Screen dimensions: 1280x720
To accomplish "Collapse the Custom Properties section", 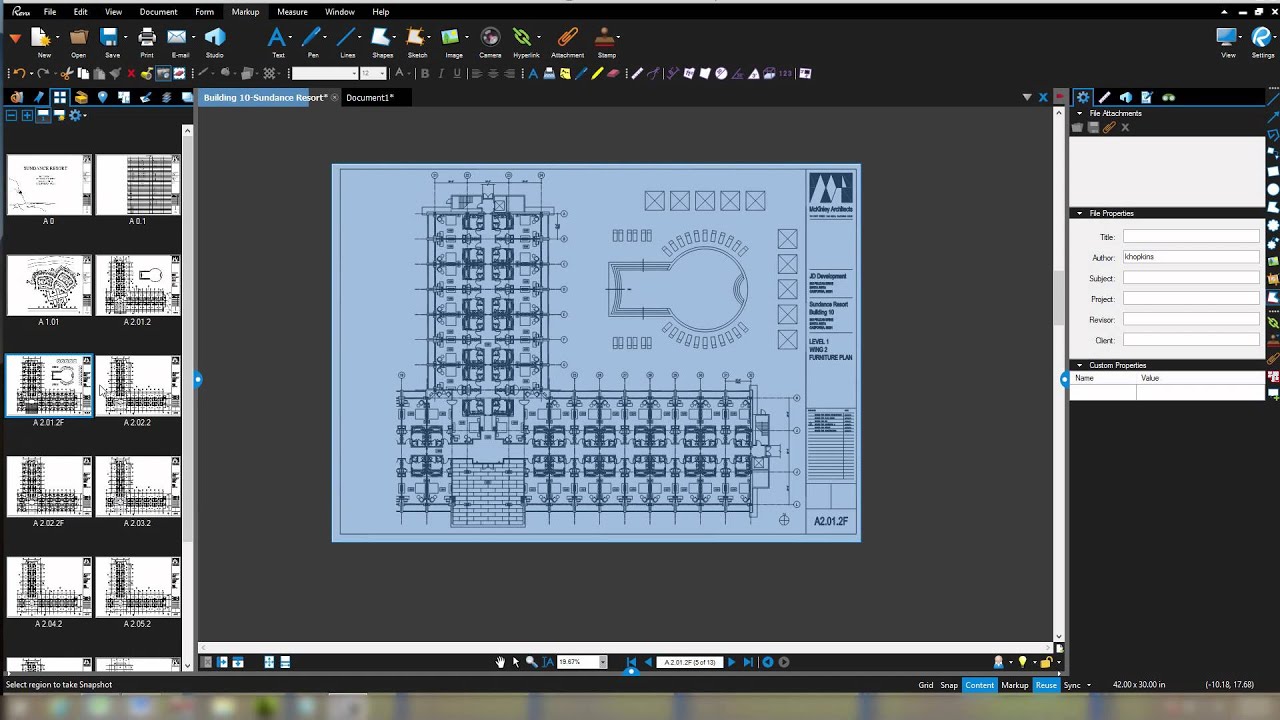I will coord(1079,365).
